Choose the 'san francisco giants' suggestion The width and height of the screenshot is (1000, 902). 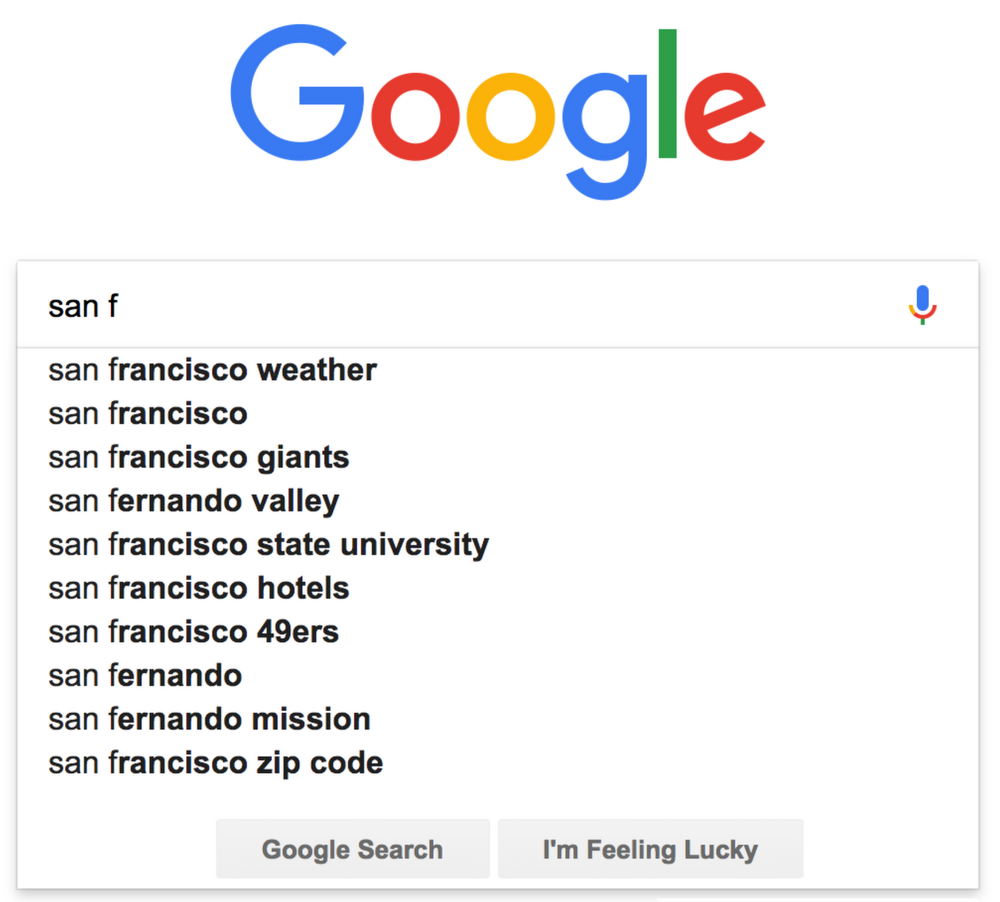pyautogui.click(x=198, y=457)
